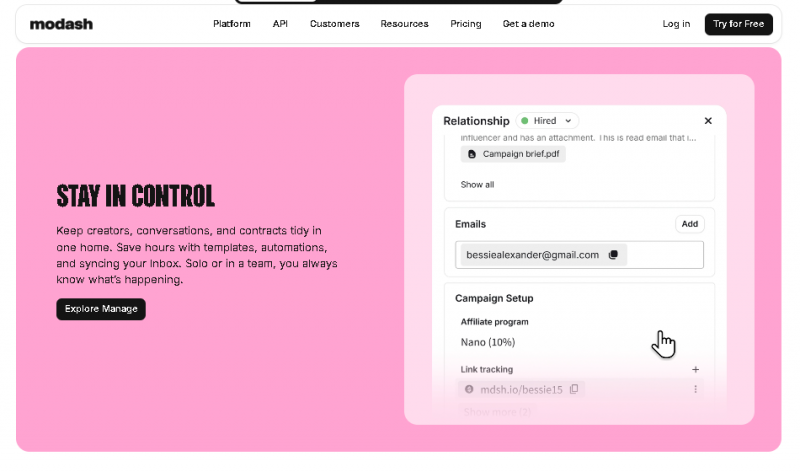Open the Resources menu
Screen dimensions: 800x472
(404, 24)
